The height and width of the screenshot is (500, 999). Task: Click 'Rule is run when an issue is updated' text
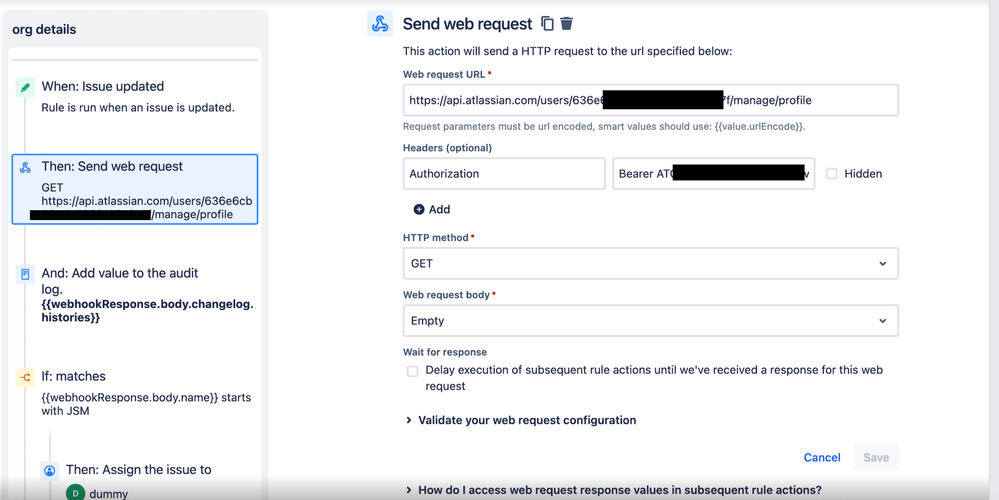(x=138, y=108)
